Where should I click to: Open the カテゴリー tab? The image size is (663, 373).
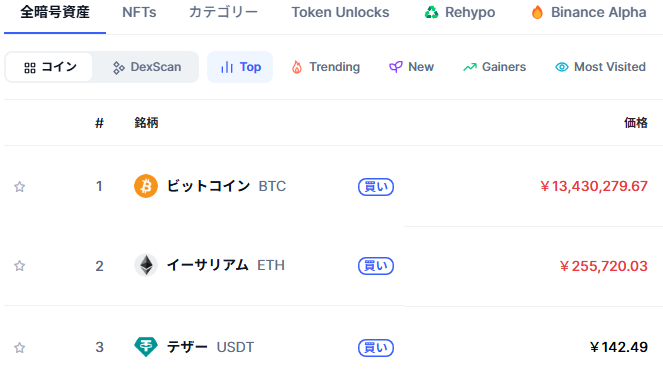[x=223, y=12]
